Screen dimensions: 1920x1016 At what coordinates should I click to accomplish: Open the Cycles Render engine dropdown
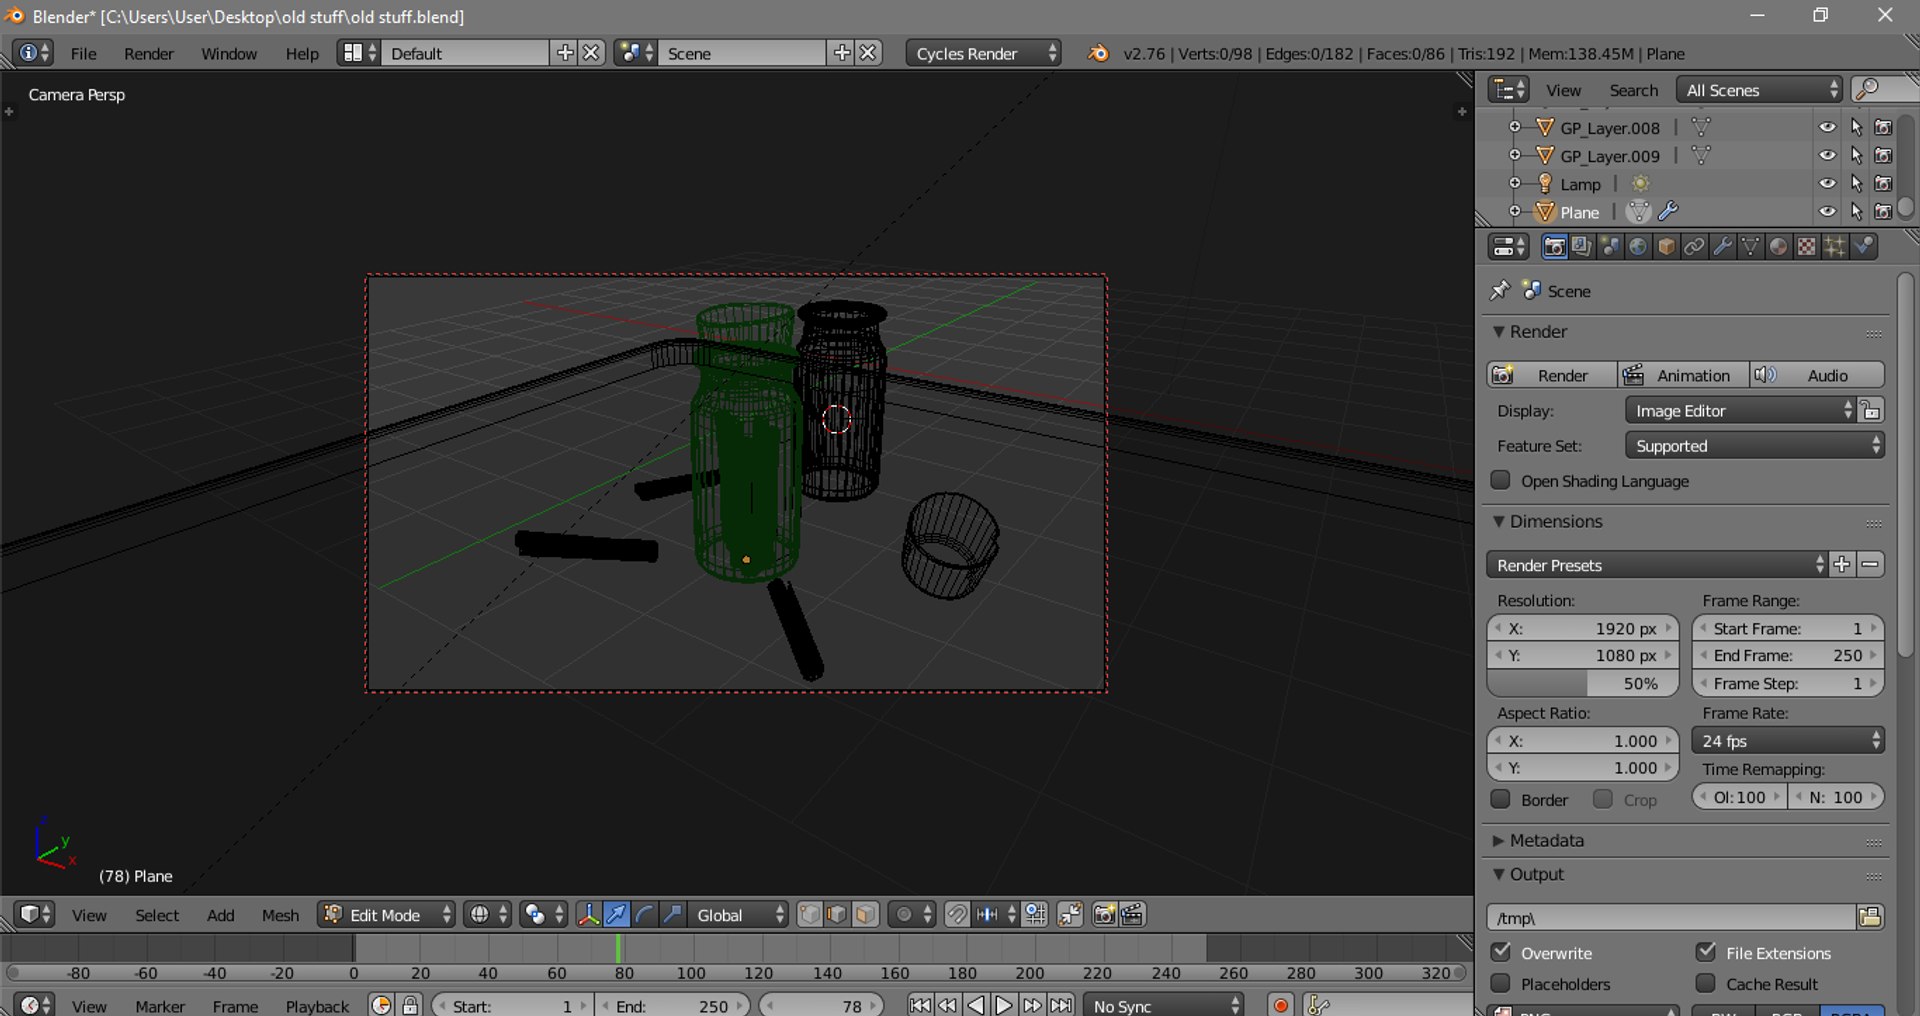pos(984,53)
